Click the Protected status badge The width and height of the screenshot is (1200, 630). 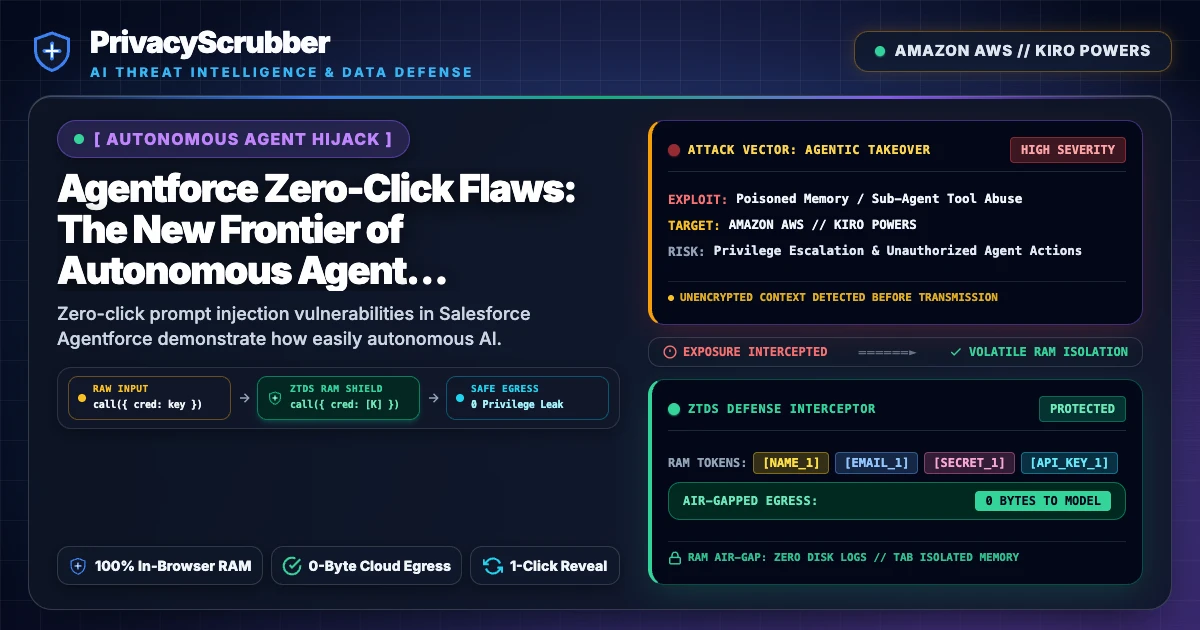tap(1082, 409)
